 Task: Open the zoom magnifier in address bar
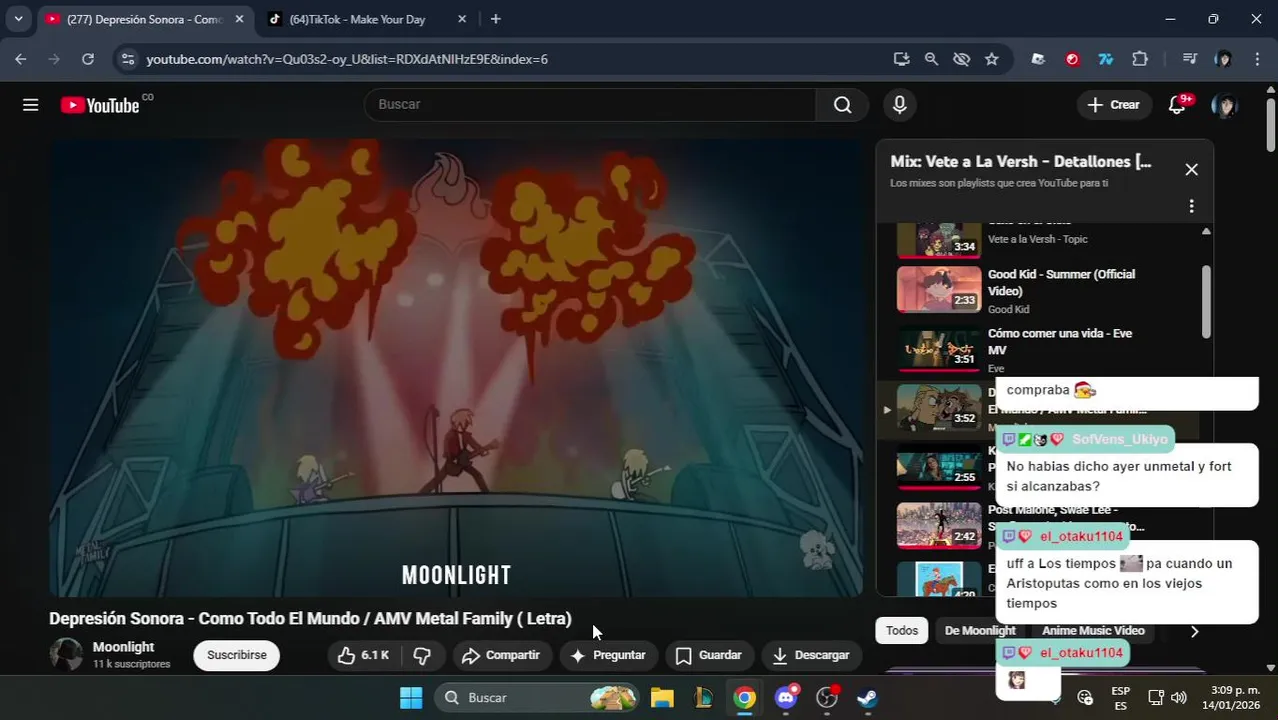[x=931, y=59]
